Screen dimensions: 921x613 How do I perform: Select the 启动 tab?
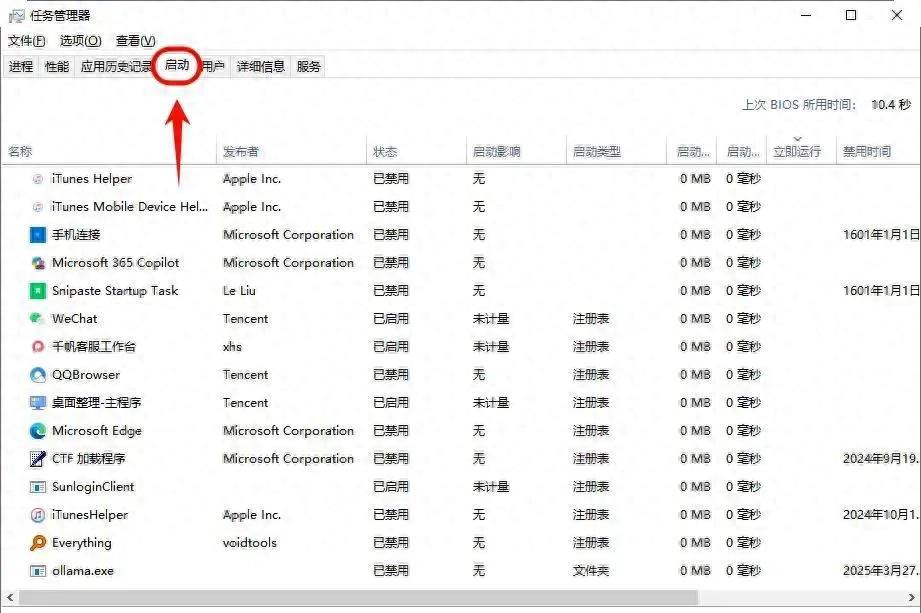(177, 65)
